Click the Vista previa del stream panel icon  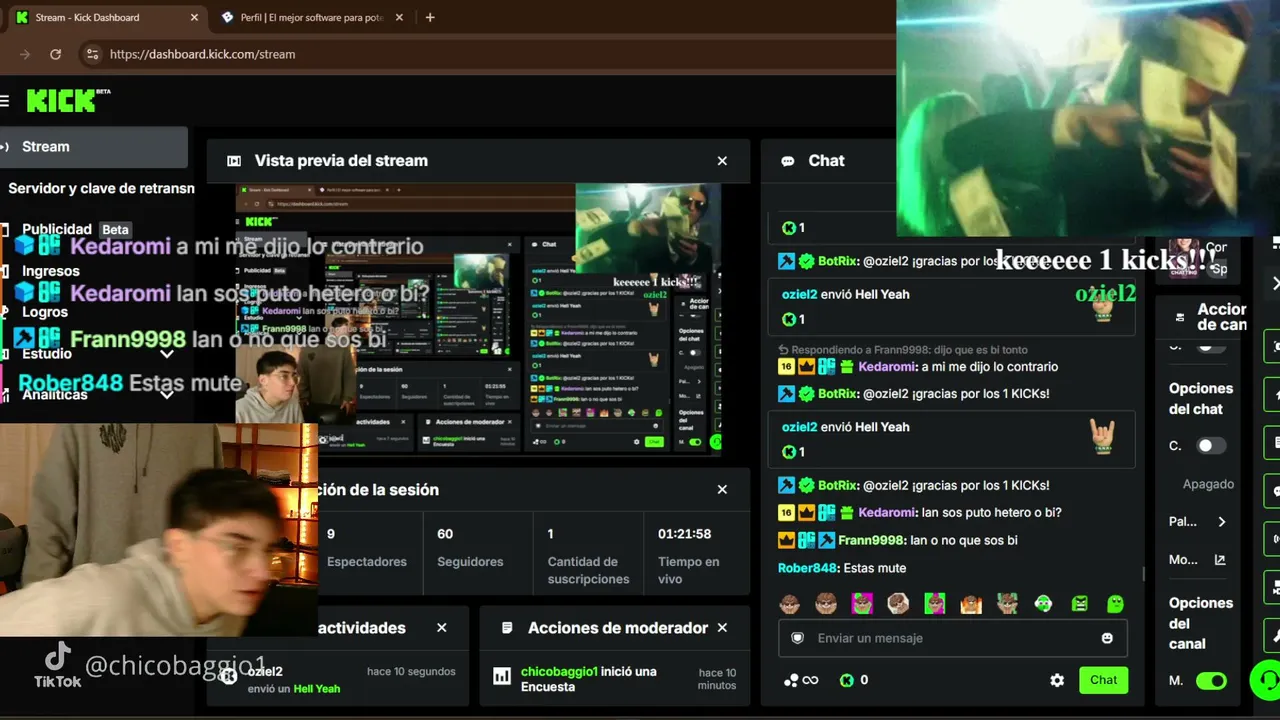coord(234,161)
